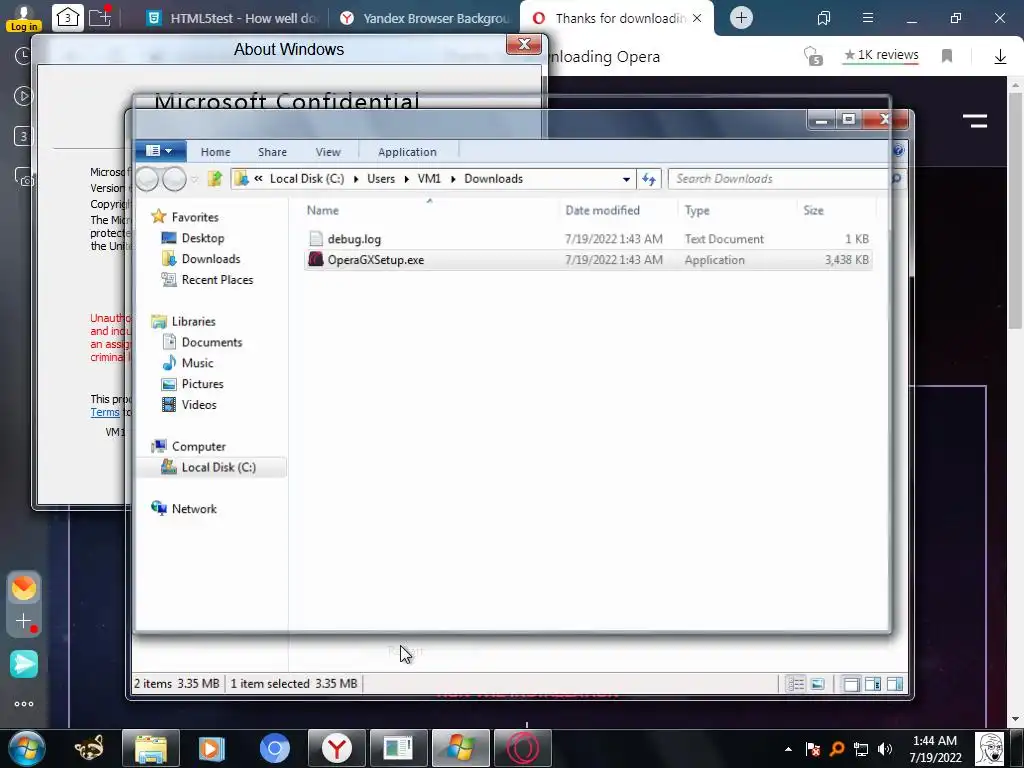Click the Explorer Forward button
The image size is (1024, 768).
pyautogui.click(x=174, y=179)
